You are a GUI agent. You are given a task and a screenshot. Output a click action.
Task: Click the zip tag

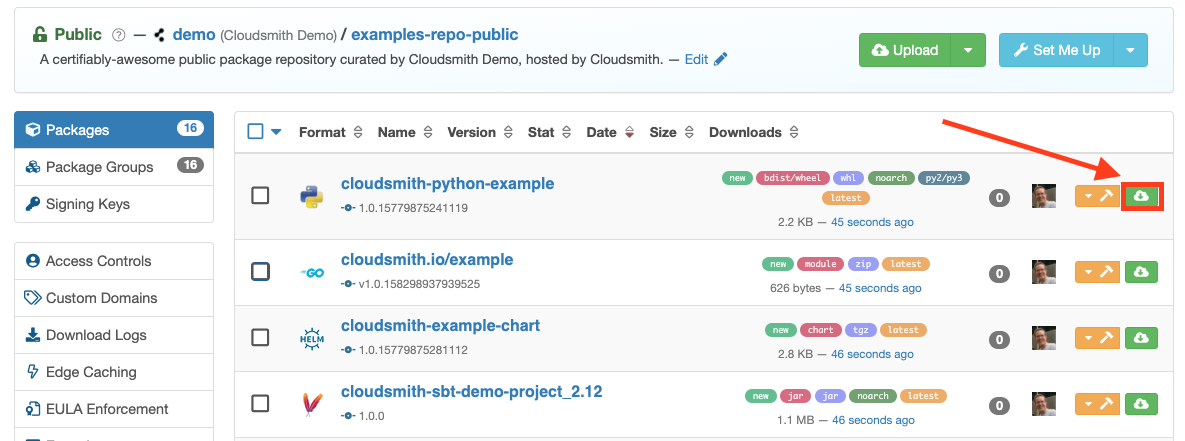863,264
